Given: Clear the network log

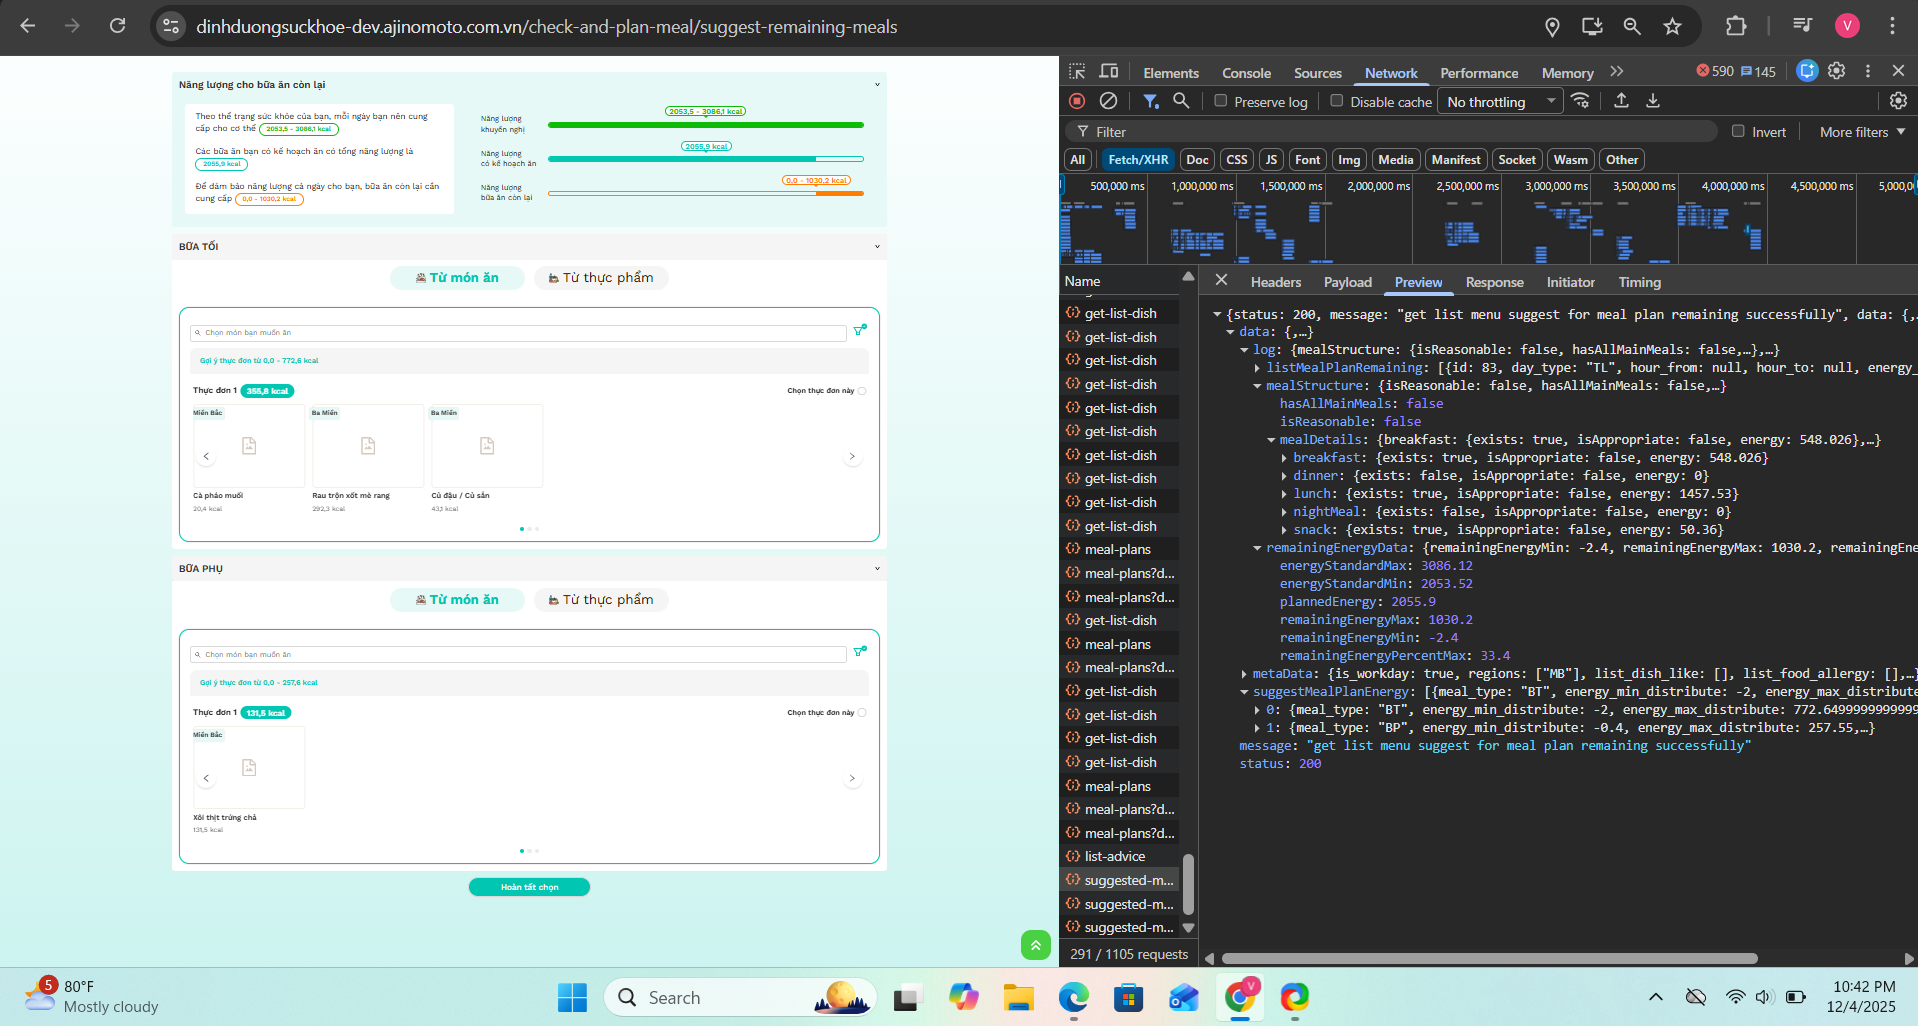Looking at the screenshot, I should [1108, 101].
